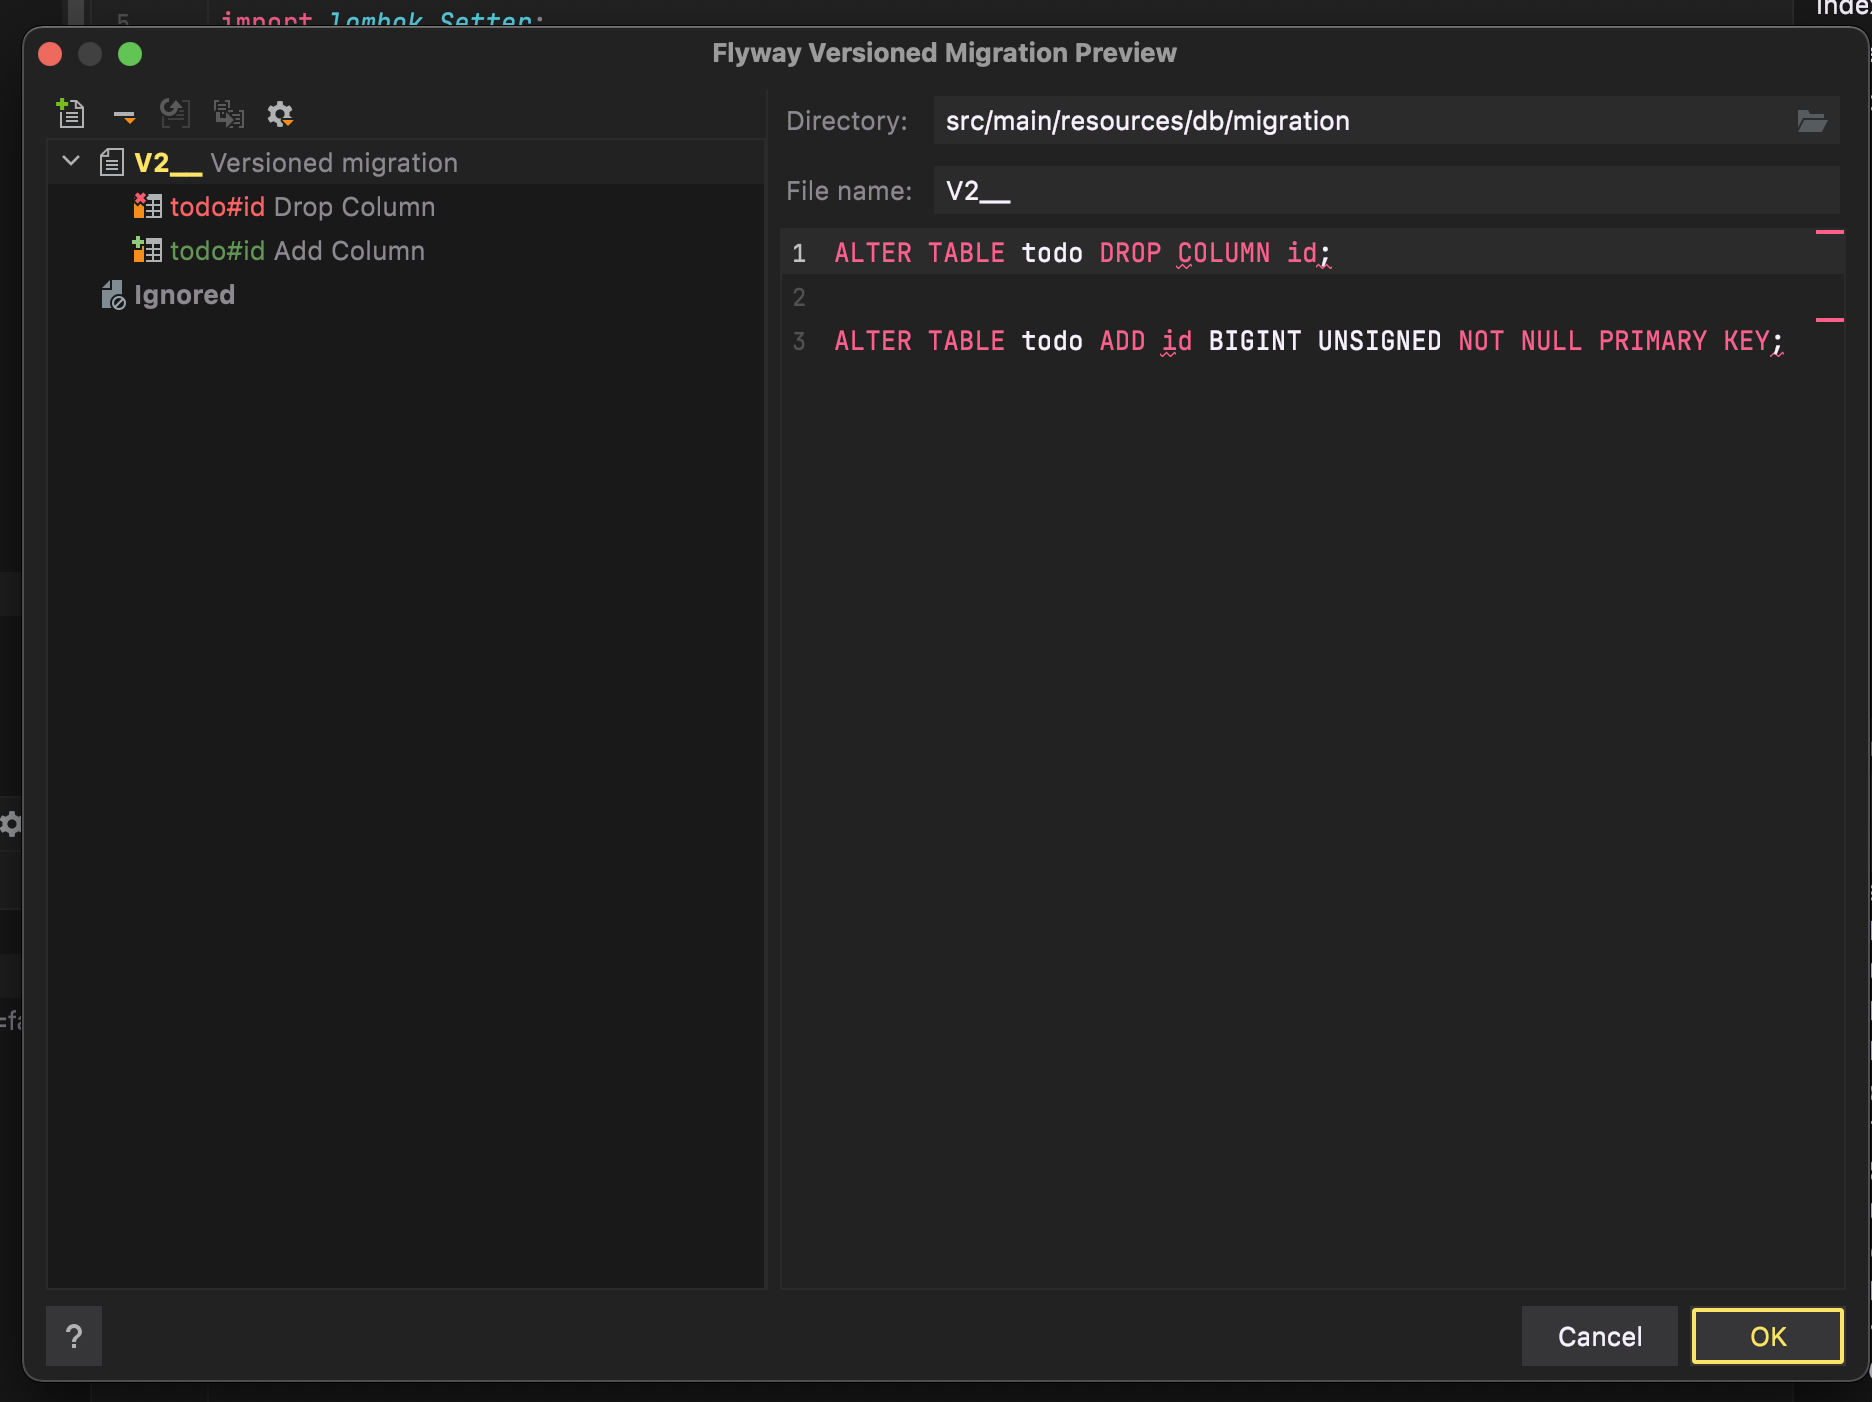Click the PRIMARY KEY keyword in line 3
The width and height of the screenshot is (1872, 1402).
(x=1684, y=341)
